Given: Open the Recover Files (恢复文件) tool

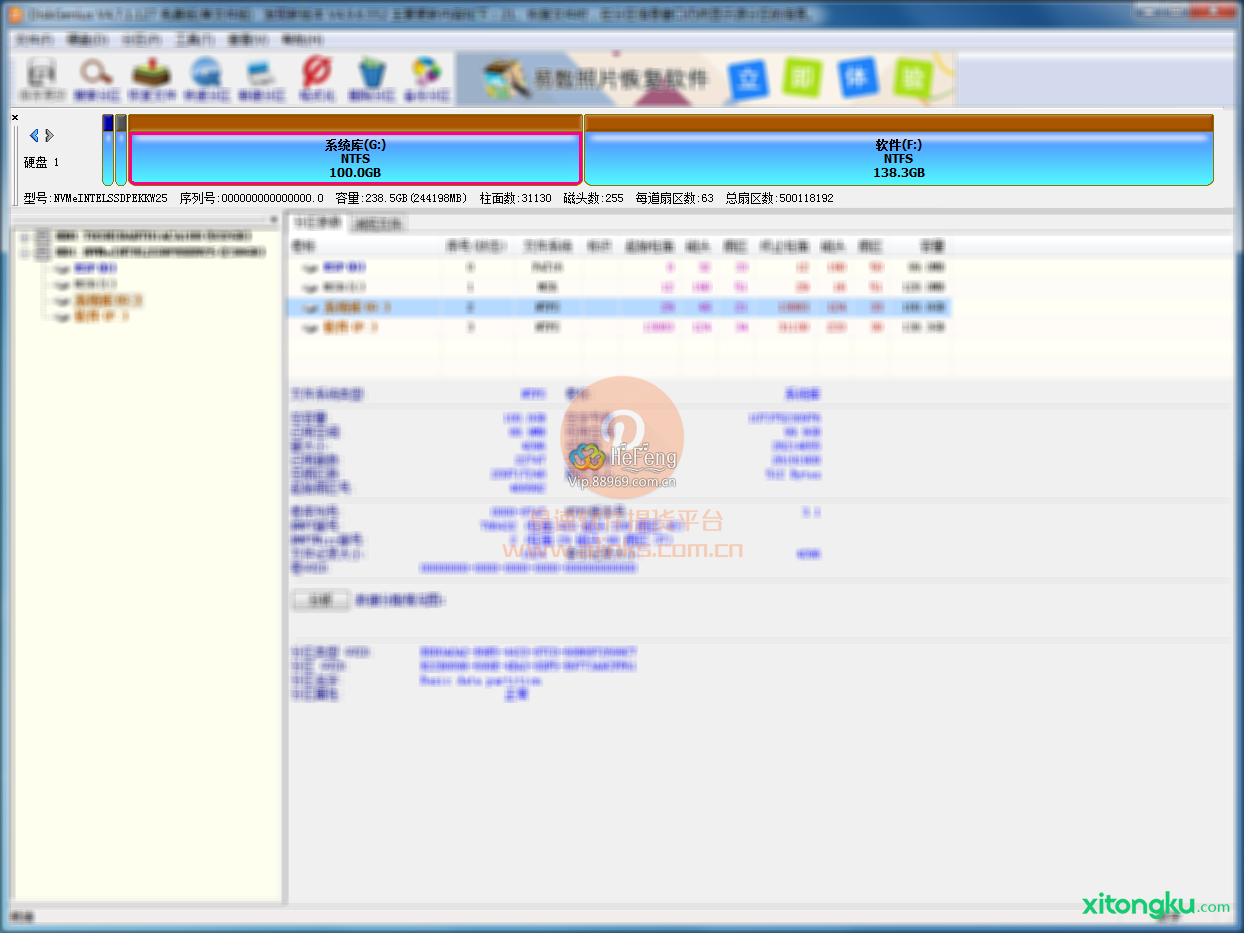Looking at the screenshot, I should pos(152,80).
